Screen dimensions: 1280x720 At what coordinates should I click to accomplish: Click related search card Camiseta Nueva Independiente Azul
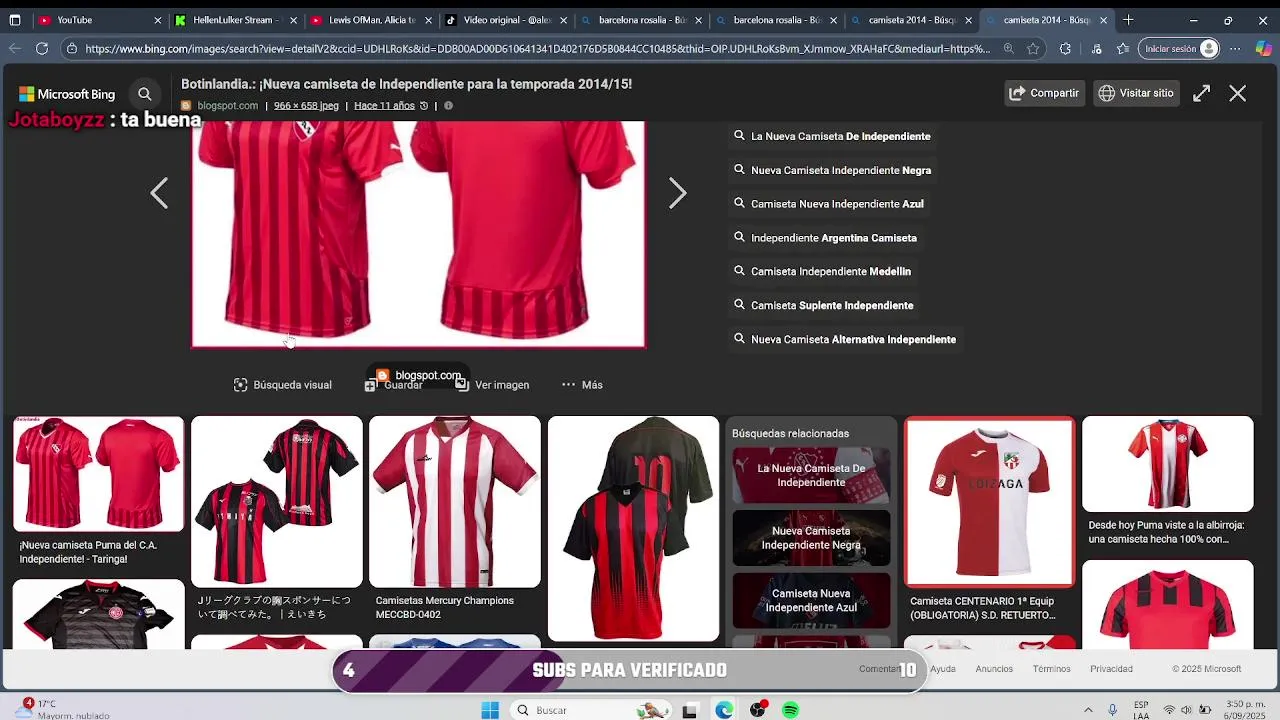[x=811, y=600]
